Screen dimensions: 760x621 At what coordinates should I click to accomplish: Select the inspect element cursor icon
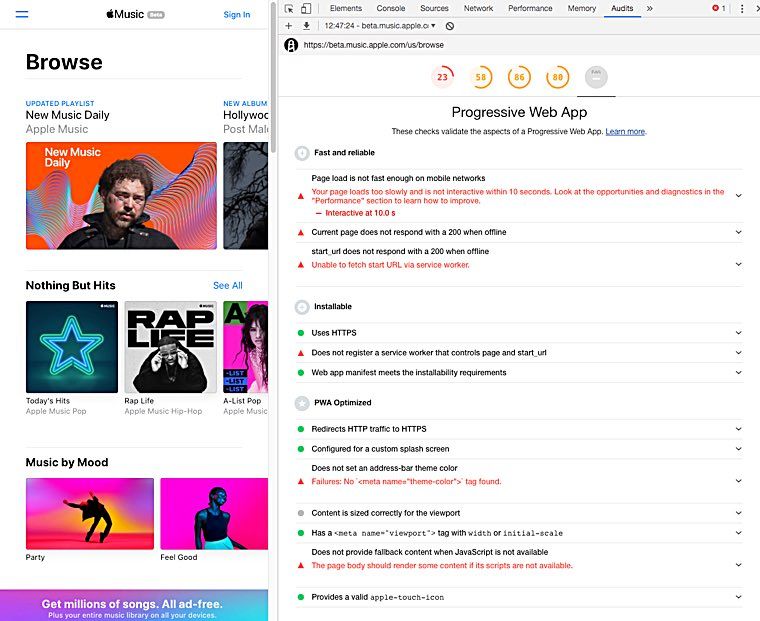(289, 8)
